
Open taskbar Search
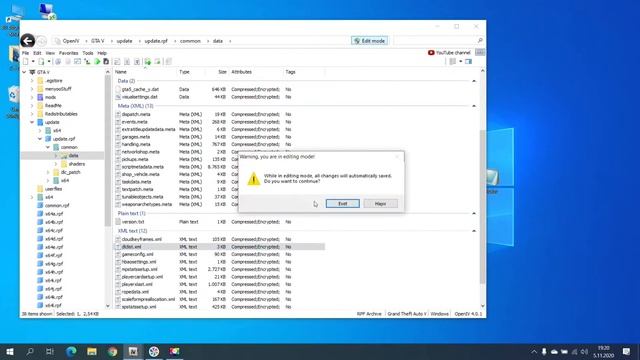tap(30, 351)
